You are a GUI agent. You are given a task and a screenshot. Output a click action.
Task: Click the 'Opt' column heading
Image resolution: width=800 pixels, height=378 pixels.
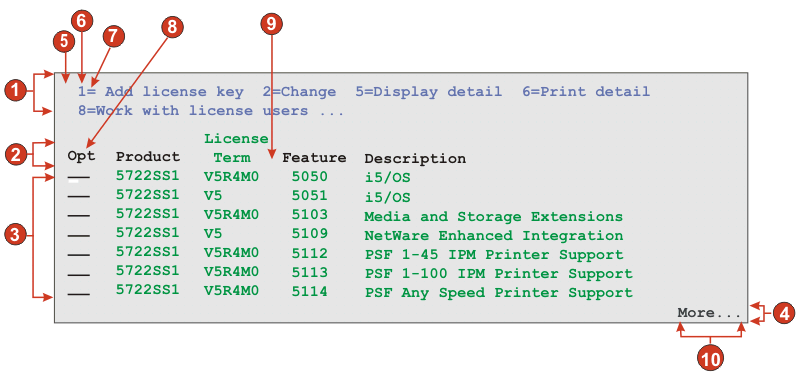pyautogui.click(x=82, y=157)
